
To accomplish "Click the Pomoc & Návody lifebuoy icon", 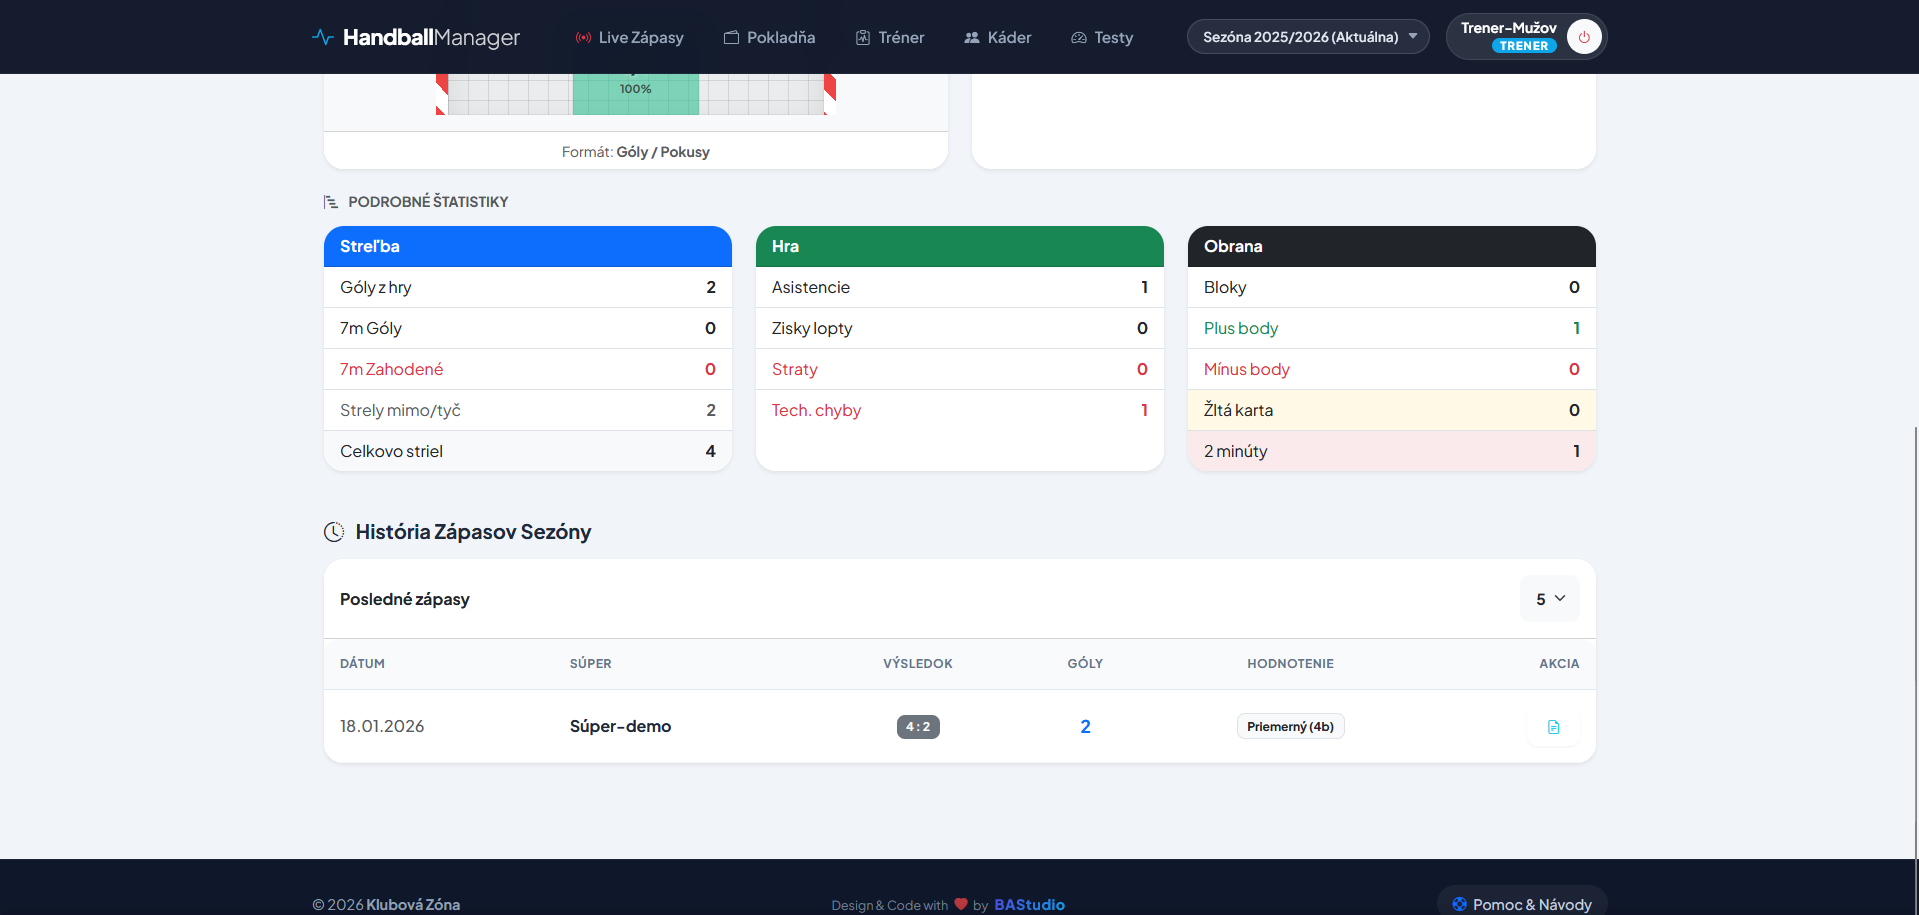I will click(x=1459, y=904).
